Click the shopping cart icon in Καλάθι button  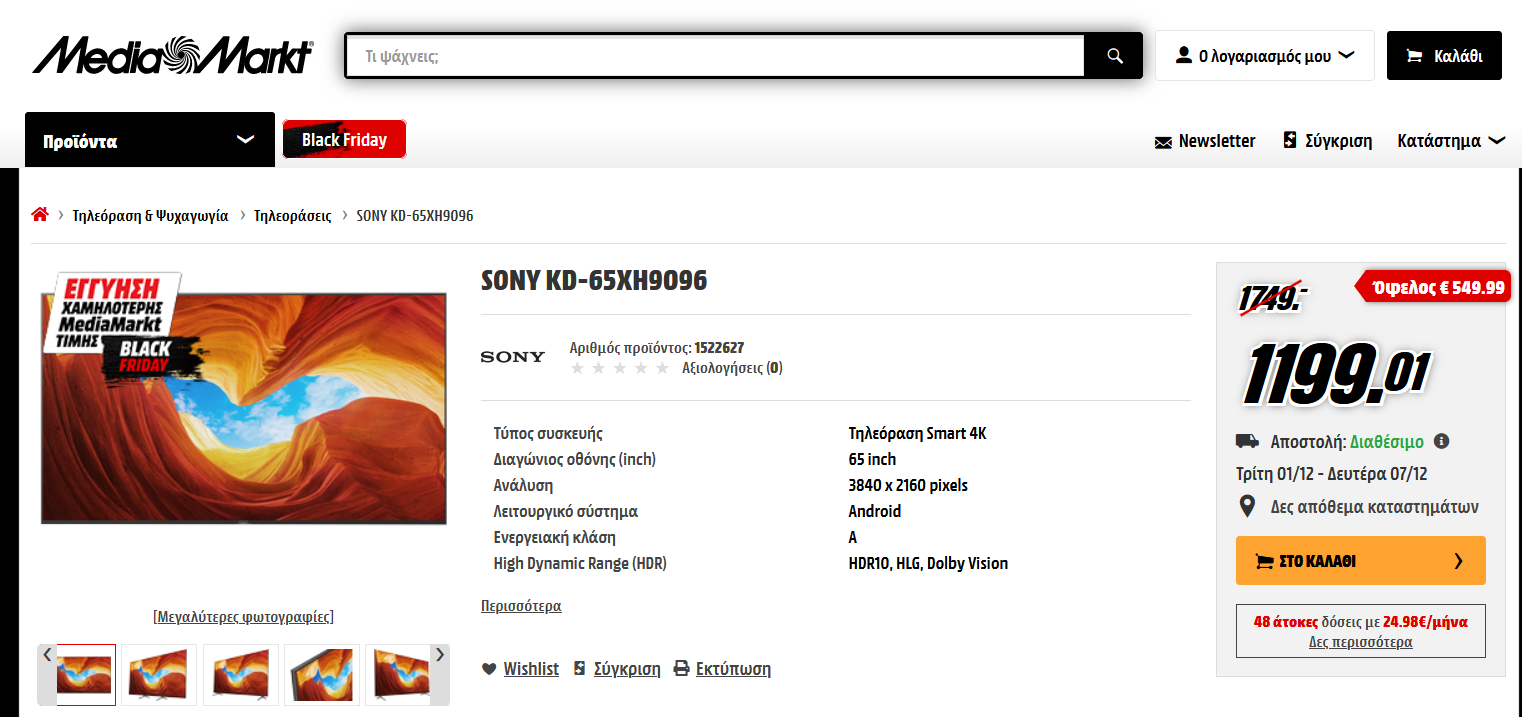(x=1414, y=56)
